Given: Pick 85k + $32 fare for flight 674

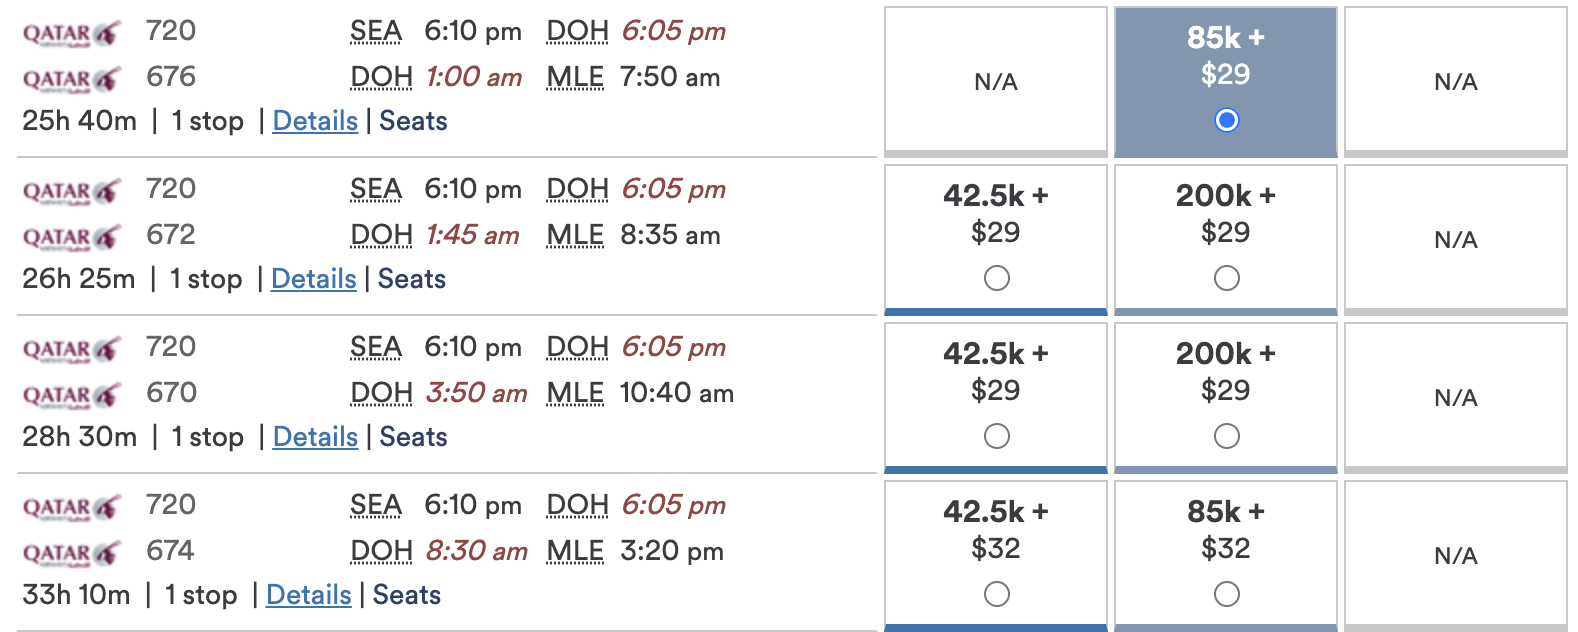Looking at the screenshot, I should [x=1226, y=594].
